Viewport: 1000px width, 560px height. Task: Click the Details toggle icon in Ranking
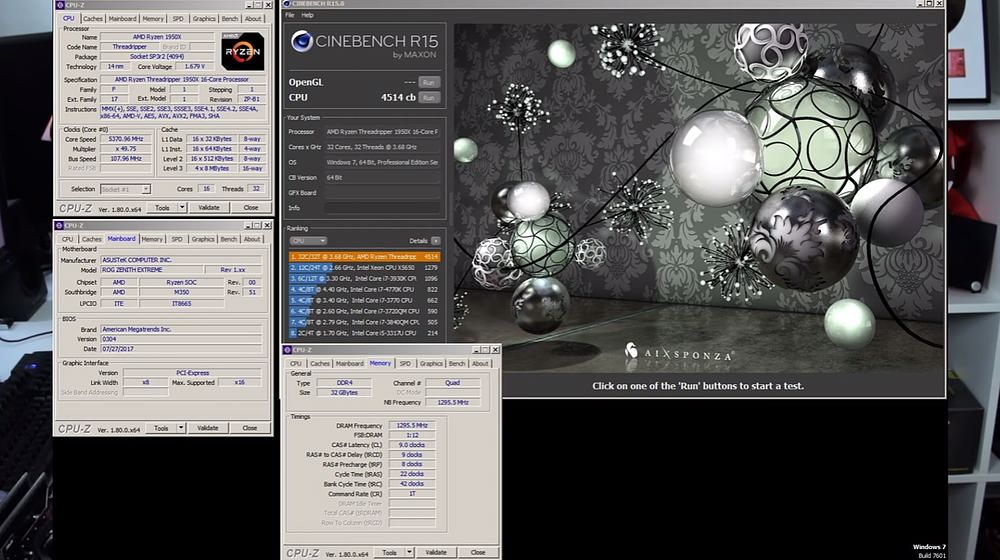coord(435,241)
